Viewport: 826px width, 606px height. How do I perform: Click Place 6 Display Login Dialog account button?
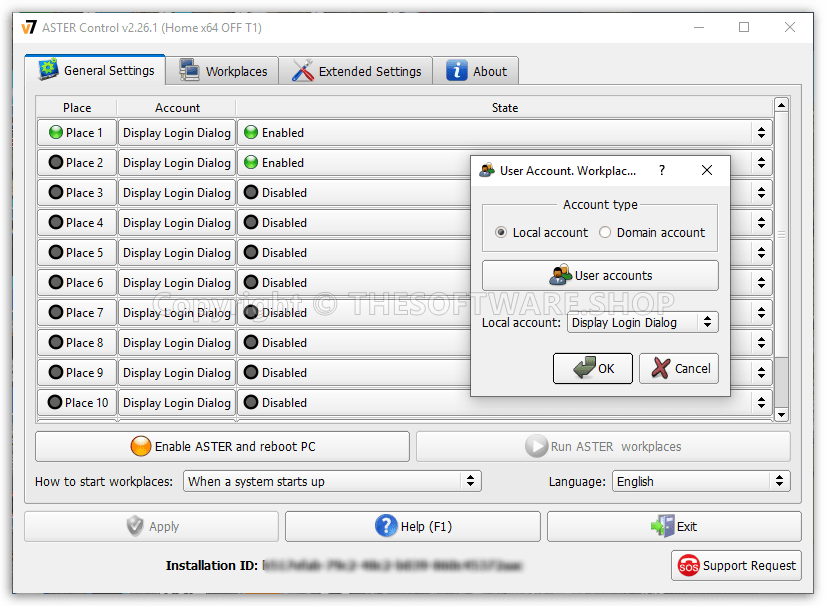[176, 282]
